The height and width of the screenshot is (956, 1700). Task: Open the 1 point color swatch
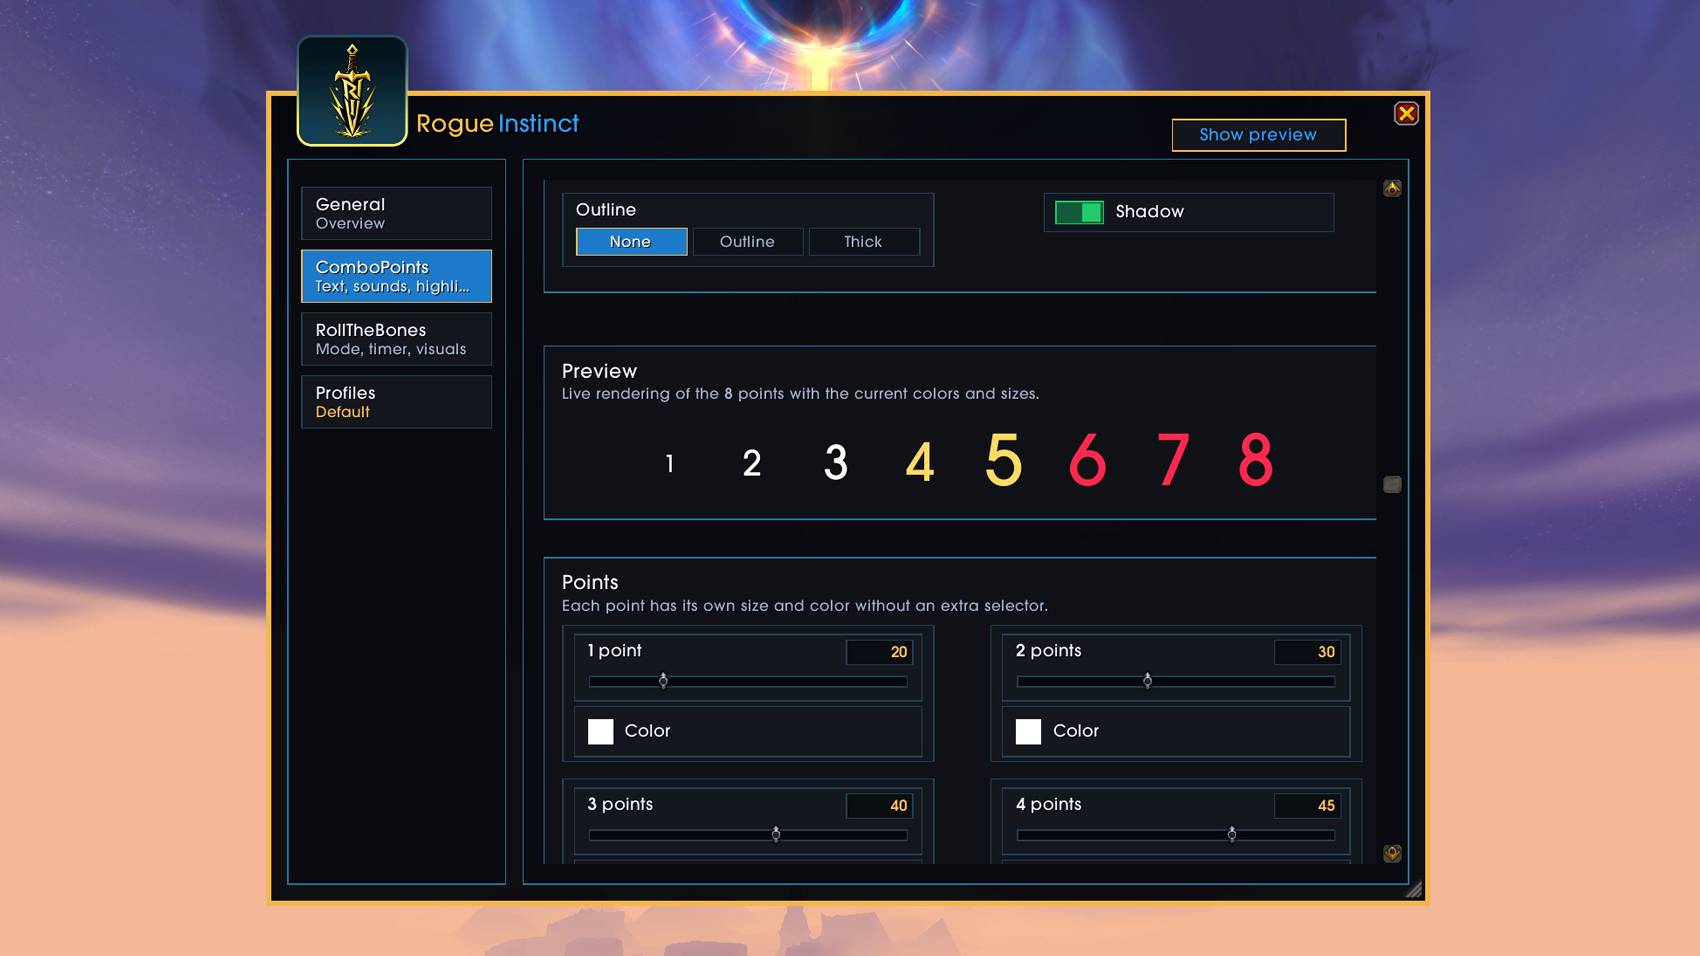600,731
